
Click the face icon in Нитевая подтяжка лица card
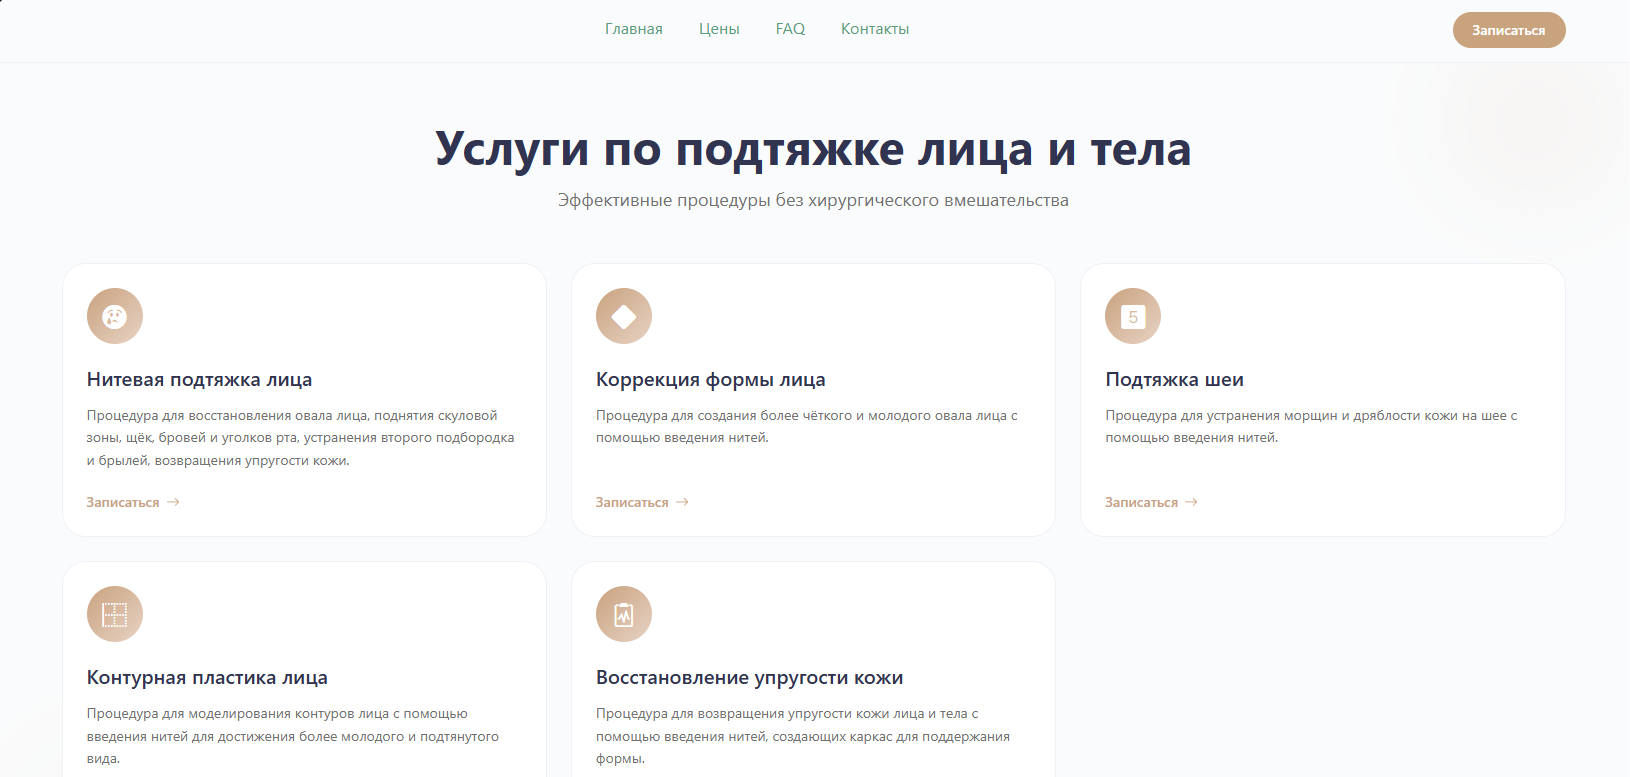[115, 317]
